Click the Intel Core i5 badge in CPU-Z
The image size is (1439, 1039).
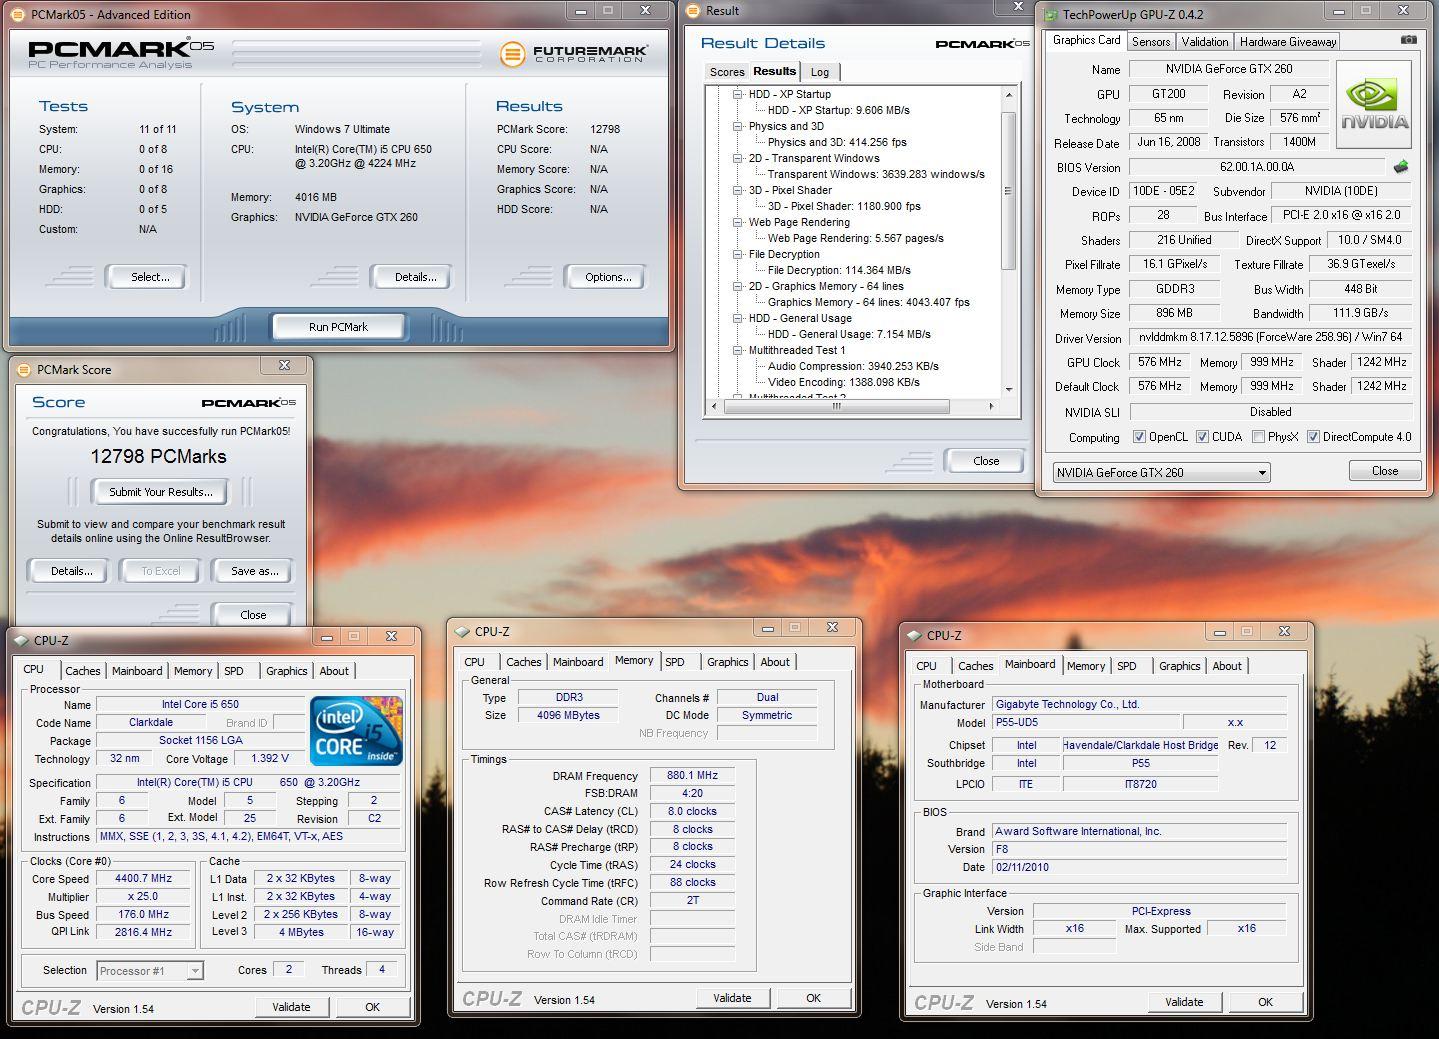pyautogui.click(x=357, y=730)
